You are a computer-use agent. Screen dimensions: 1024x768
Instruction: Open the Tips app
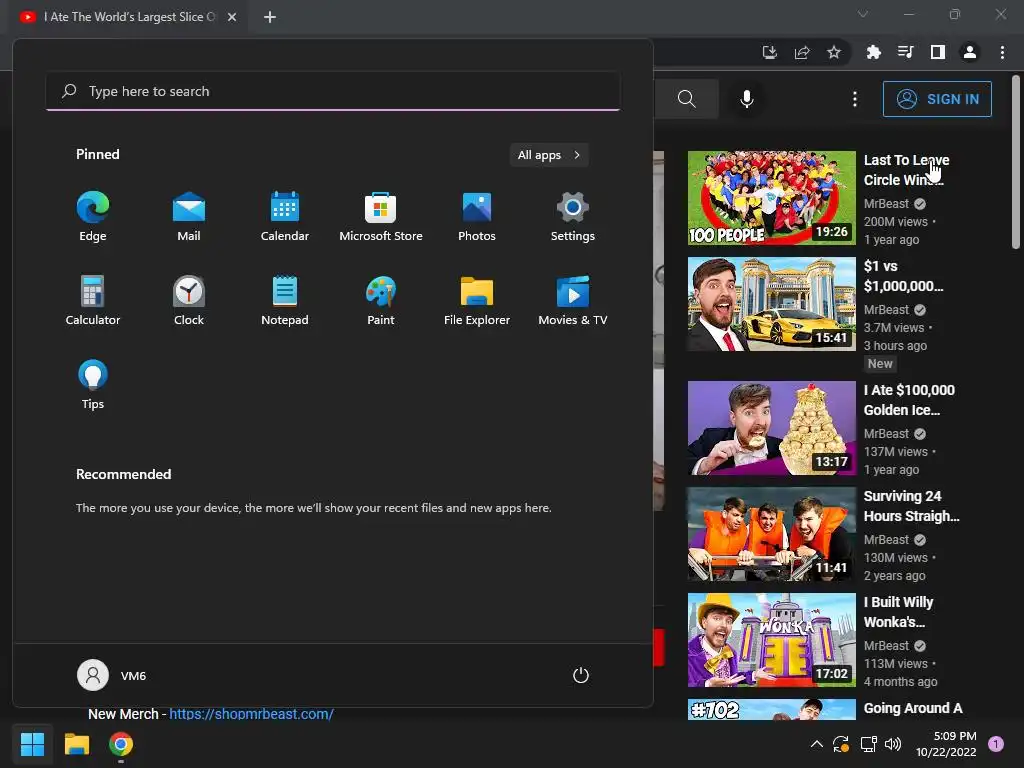pyautogui.click(x=93, y=385)
